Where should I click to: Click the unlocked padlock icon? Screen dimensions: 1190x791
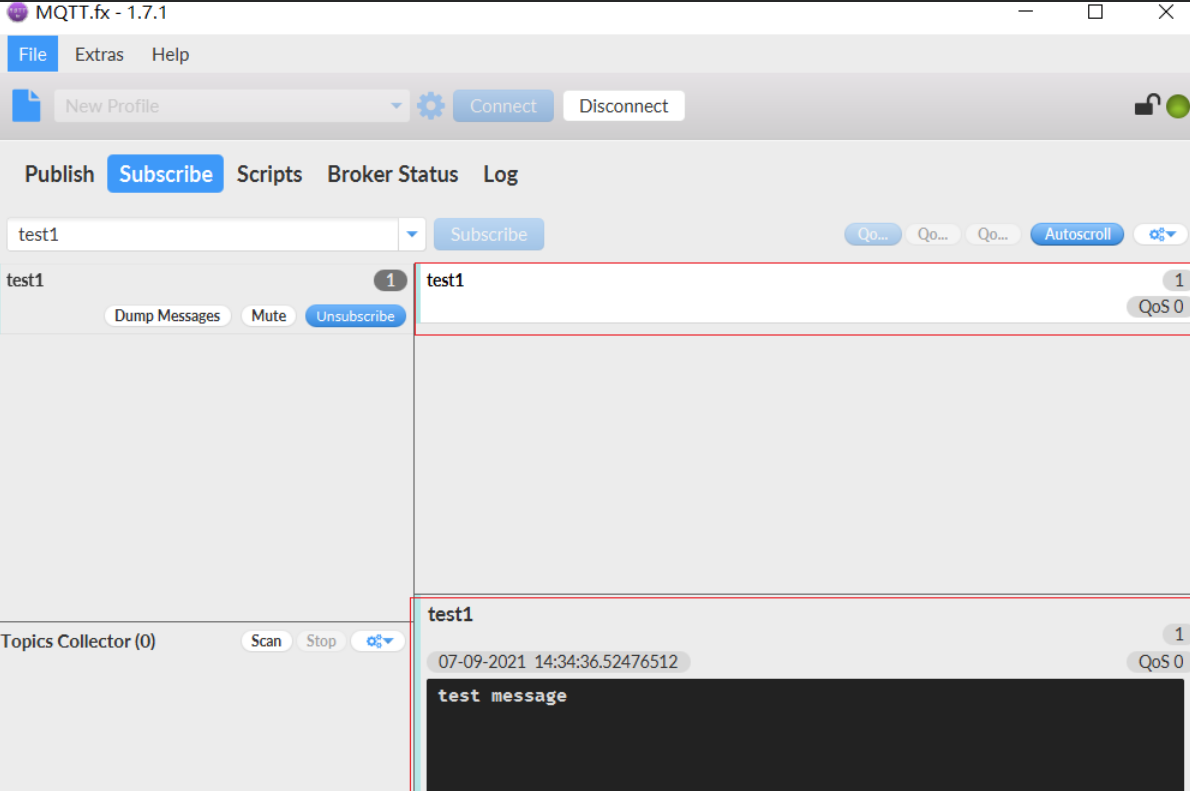pos(1147,105)
